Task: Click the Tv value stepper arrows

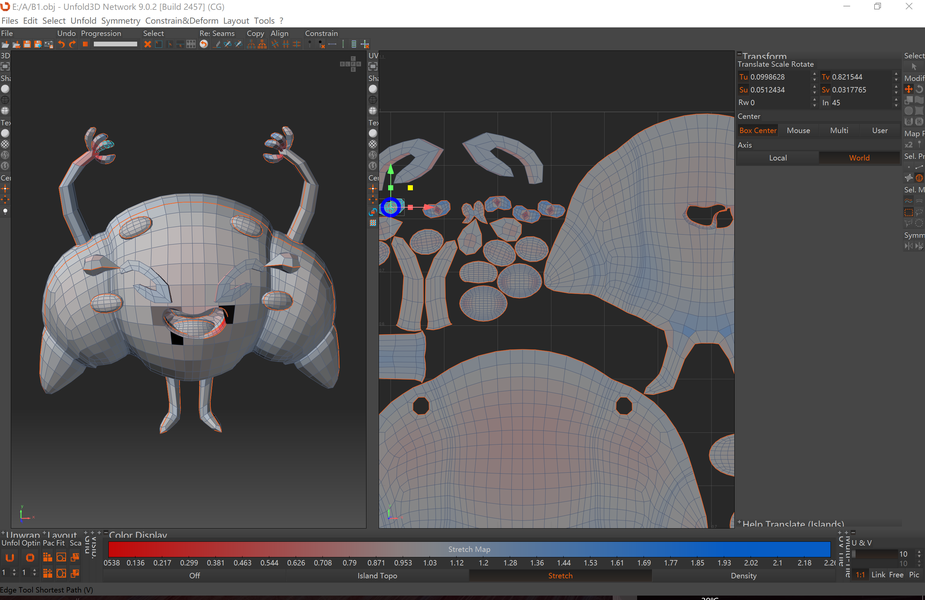Action: coord(896,77)
